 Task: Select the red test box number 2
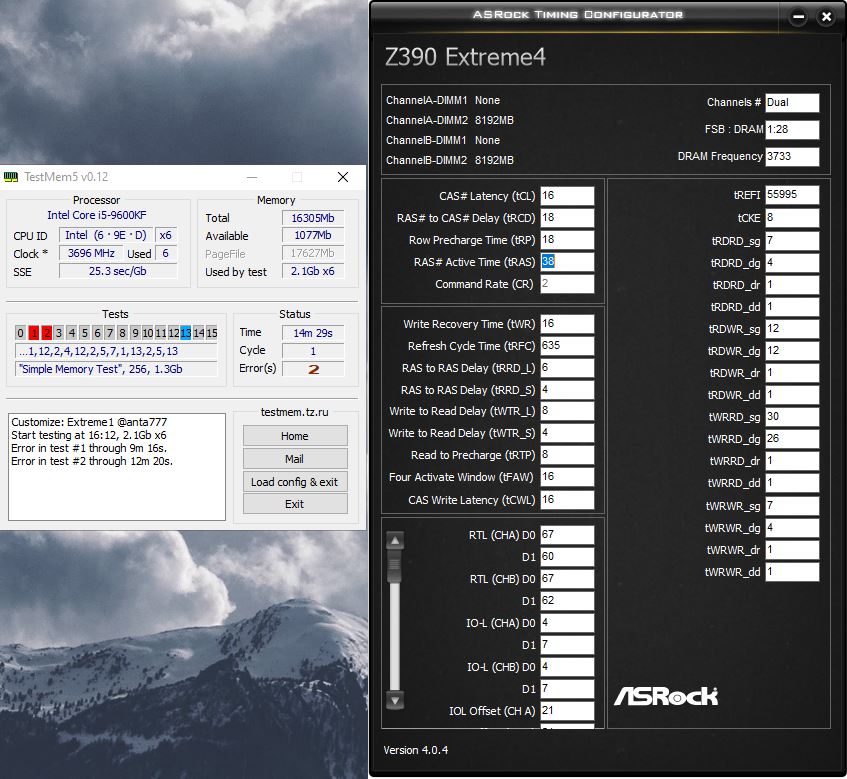pyautogui.click(x=46, y=333)
